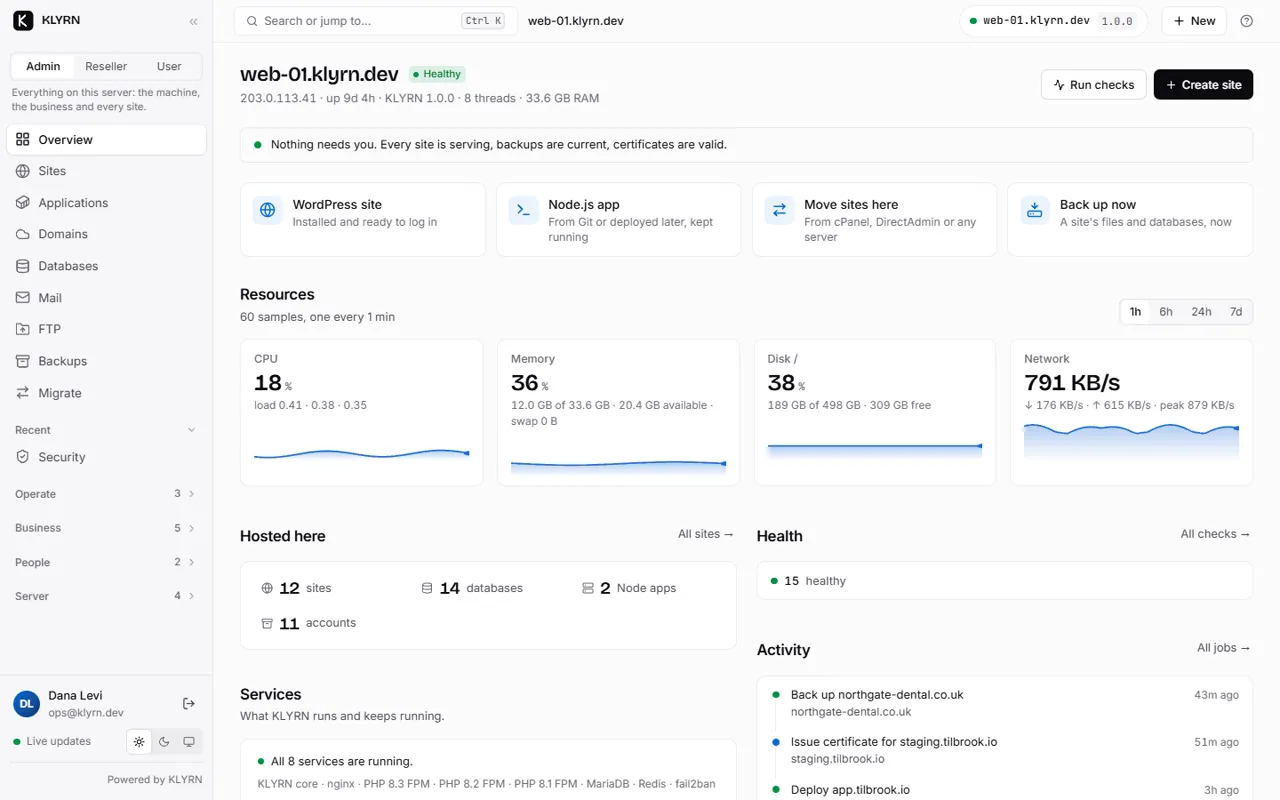Click the Mail envelope icon
The width and height of the screenshot is (1280, 800).
click(23, 298)
